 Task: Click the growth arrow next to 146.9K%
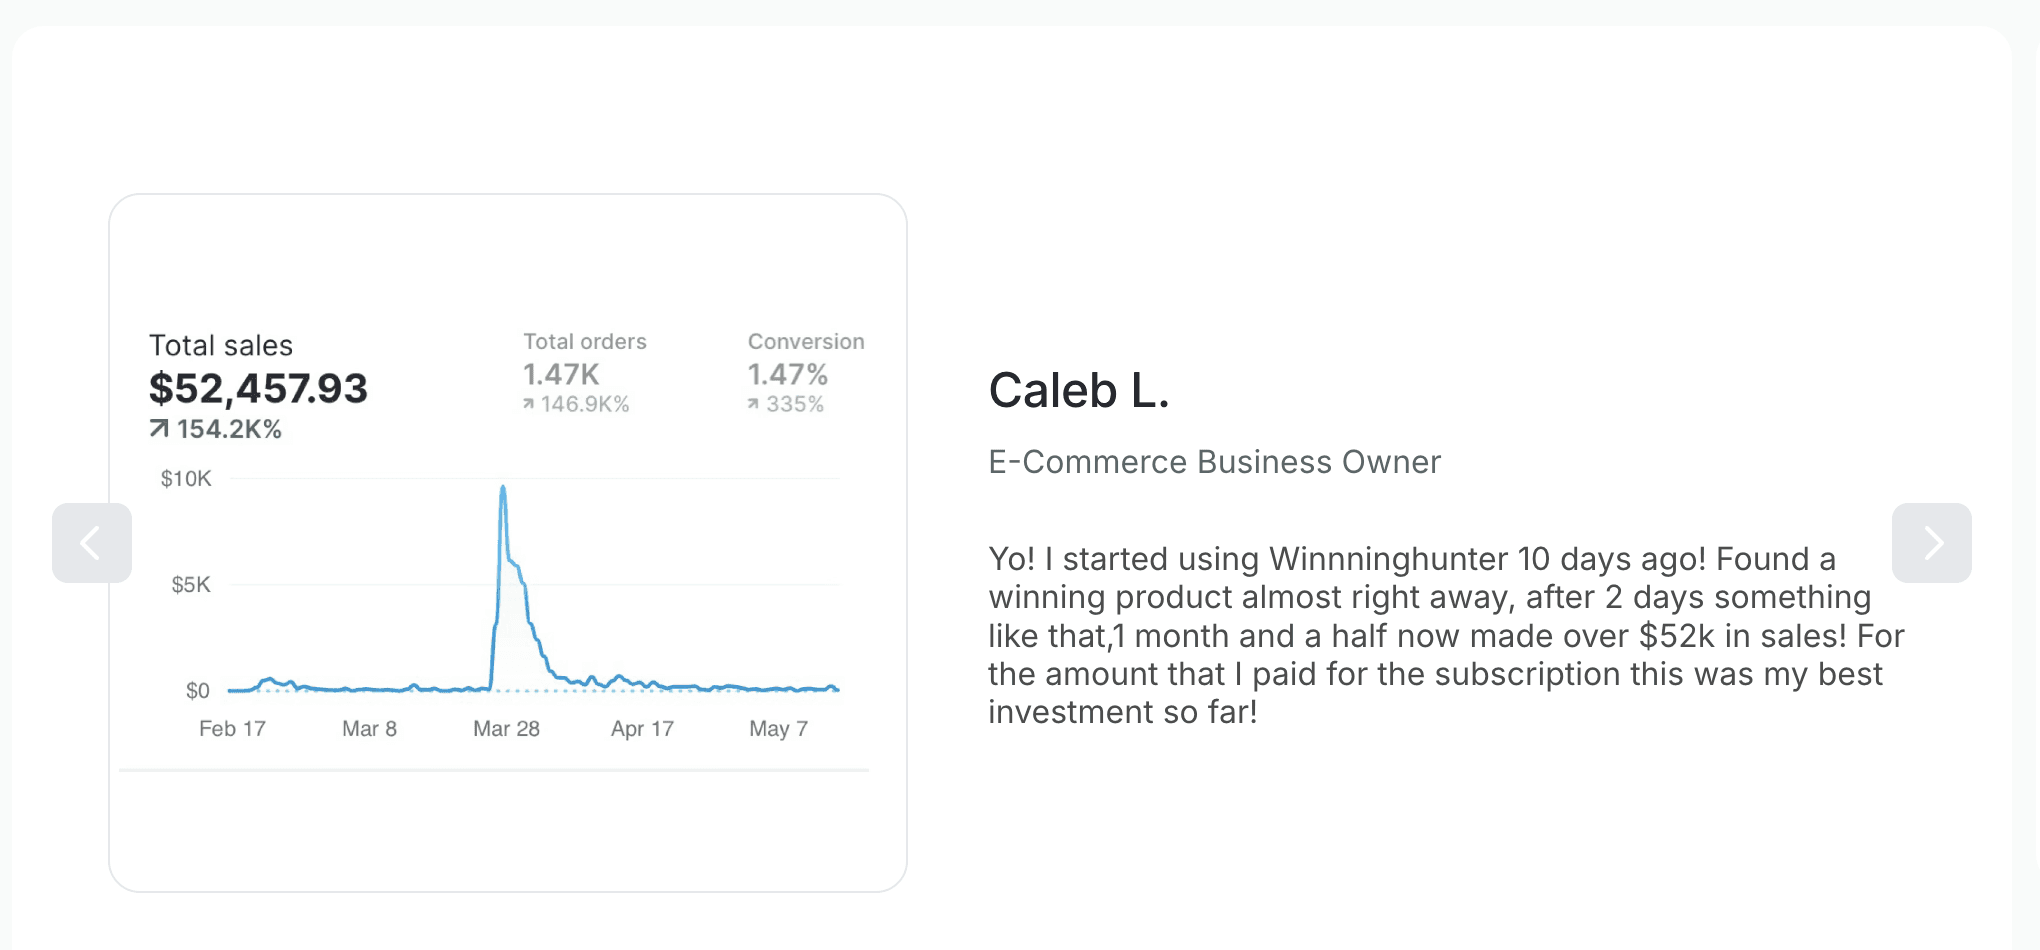528,404
